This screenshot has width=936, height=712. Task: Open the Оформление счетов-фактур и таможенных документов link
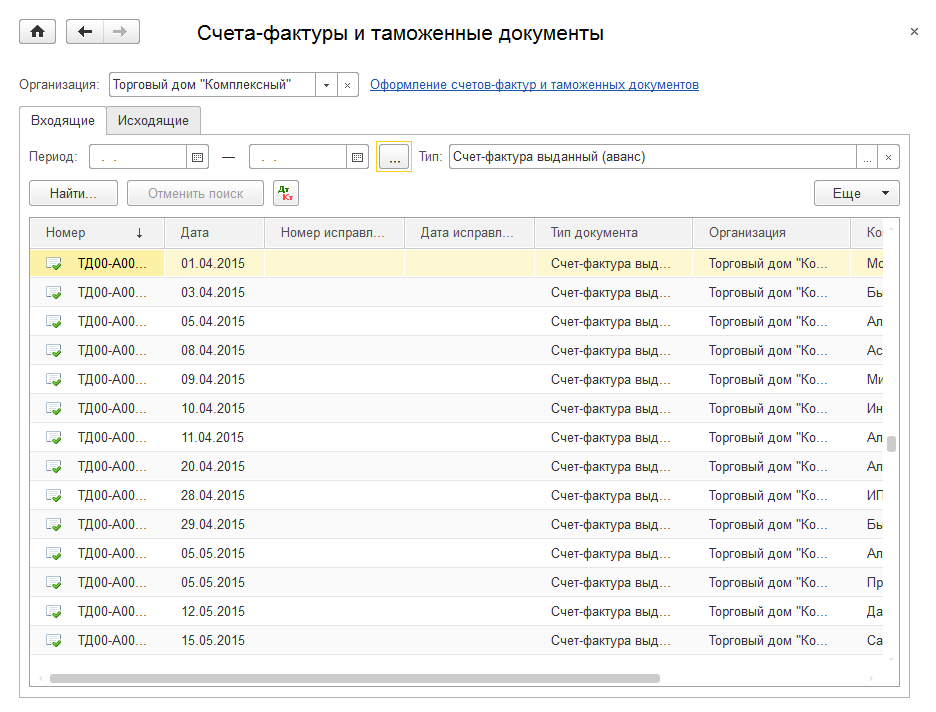point(534,85)
